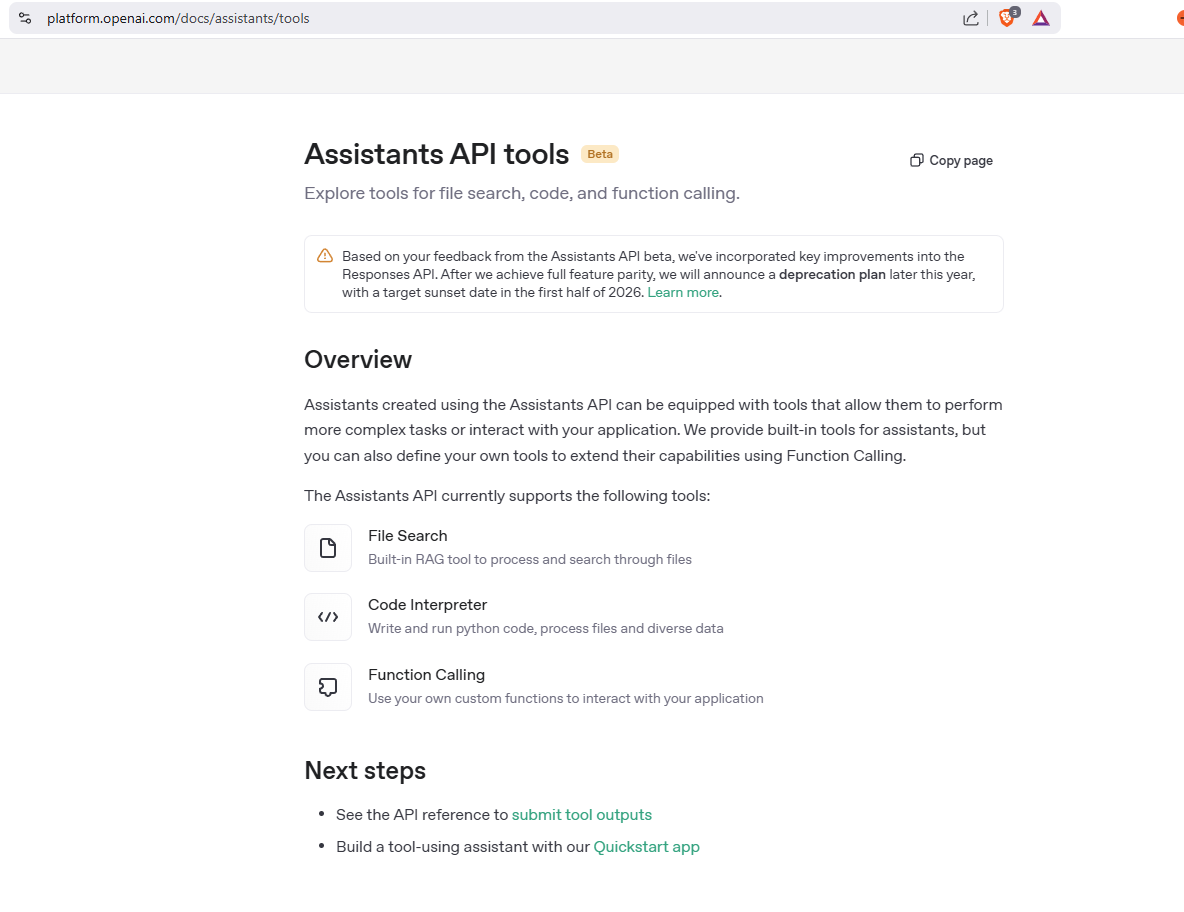Open the Quickstart app link
1184x912 pixels.
pos(646,846)
